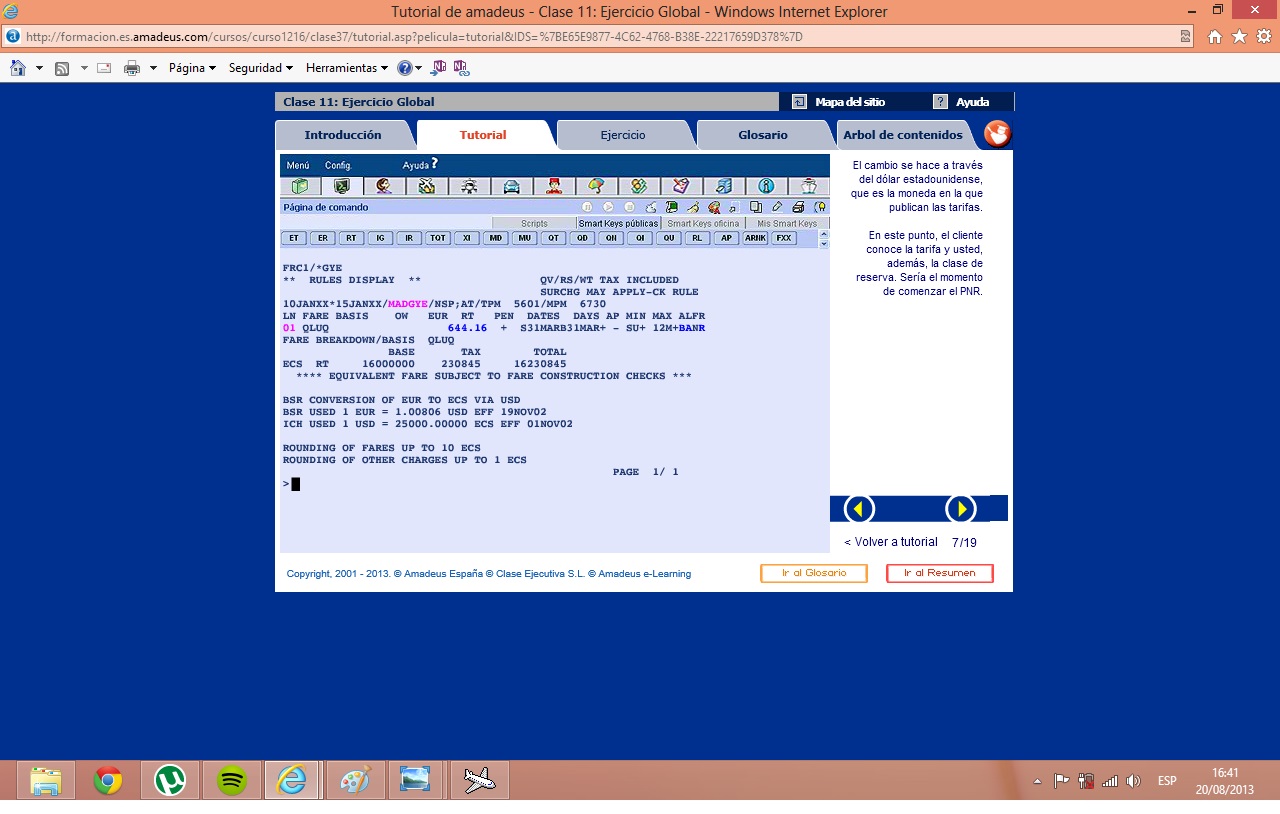Click the pencil edit icon

[777, 207]
